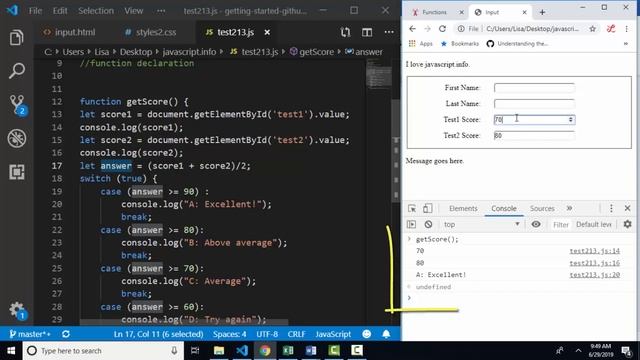Click the First Name input field

coord(534,88)
